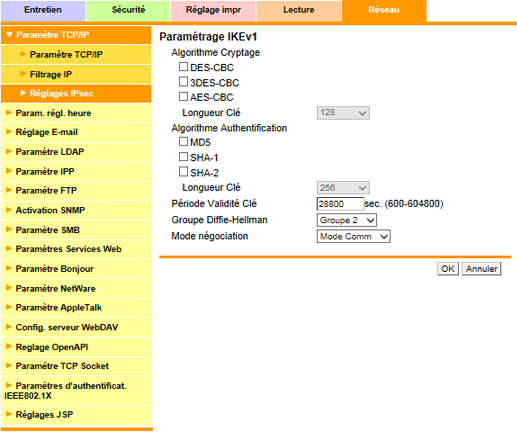Click the arrow icon beside Paramètre LDAP

(x=9, y=151)
